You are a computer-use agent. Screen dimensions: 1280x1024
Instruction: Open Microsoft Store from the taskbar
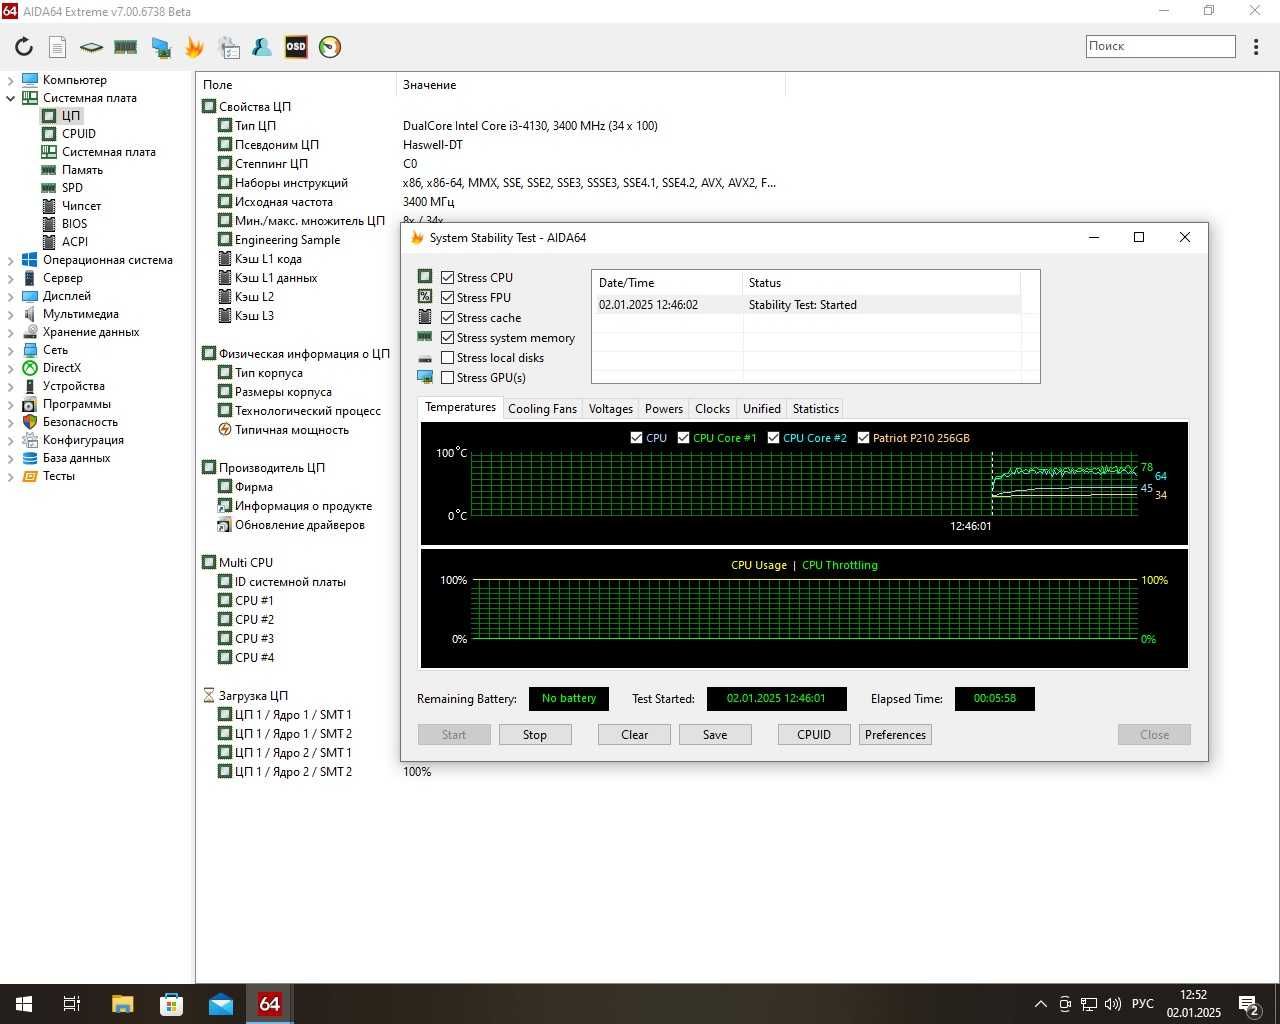pyautogui.click(x=171, y=1004)
